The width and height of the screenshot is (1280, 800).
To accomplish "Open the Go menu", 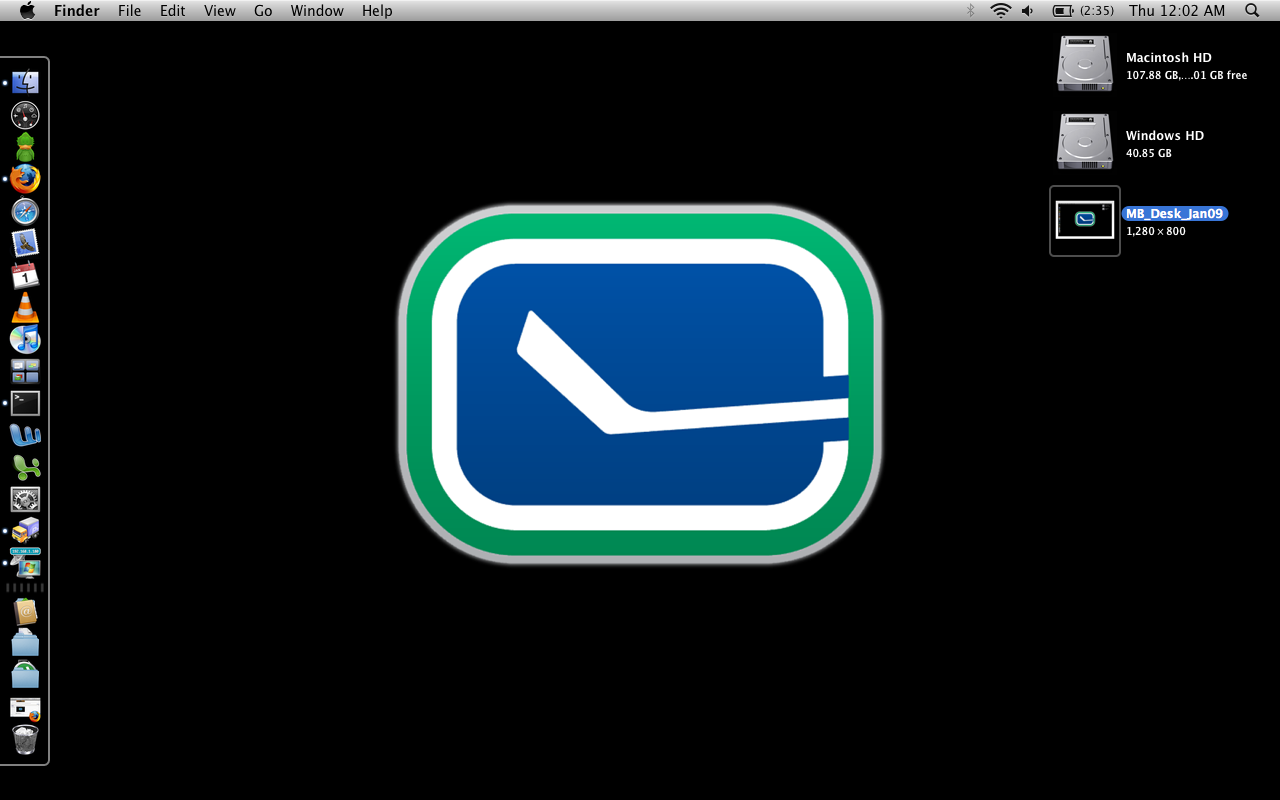I will [x=263, y=10].
